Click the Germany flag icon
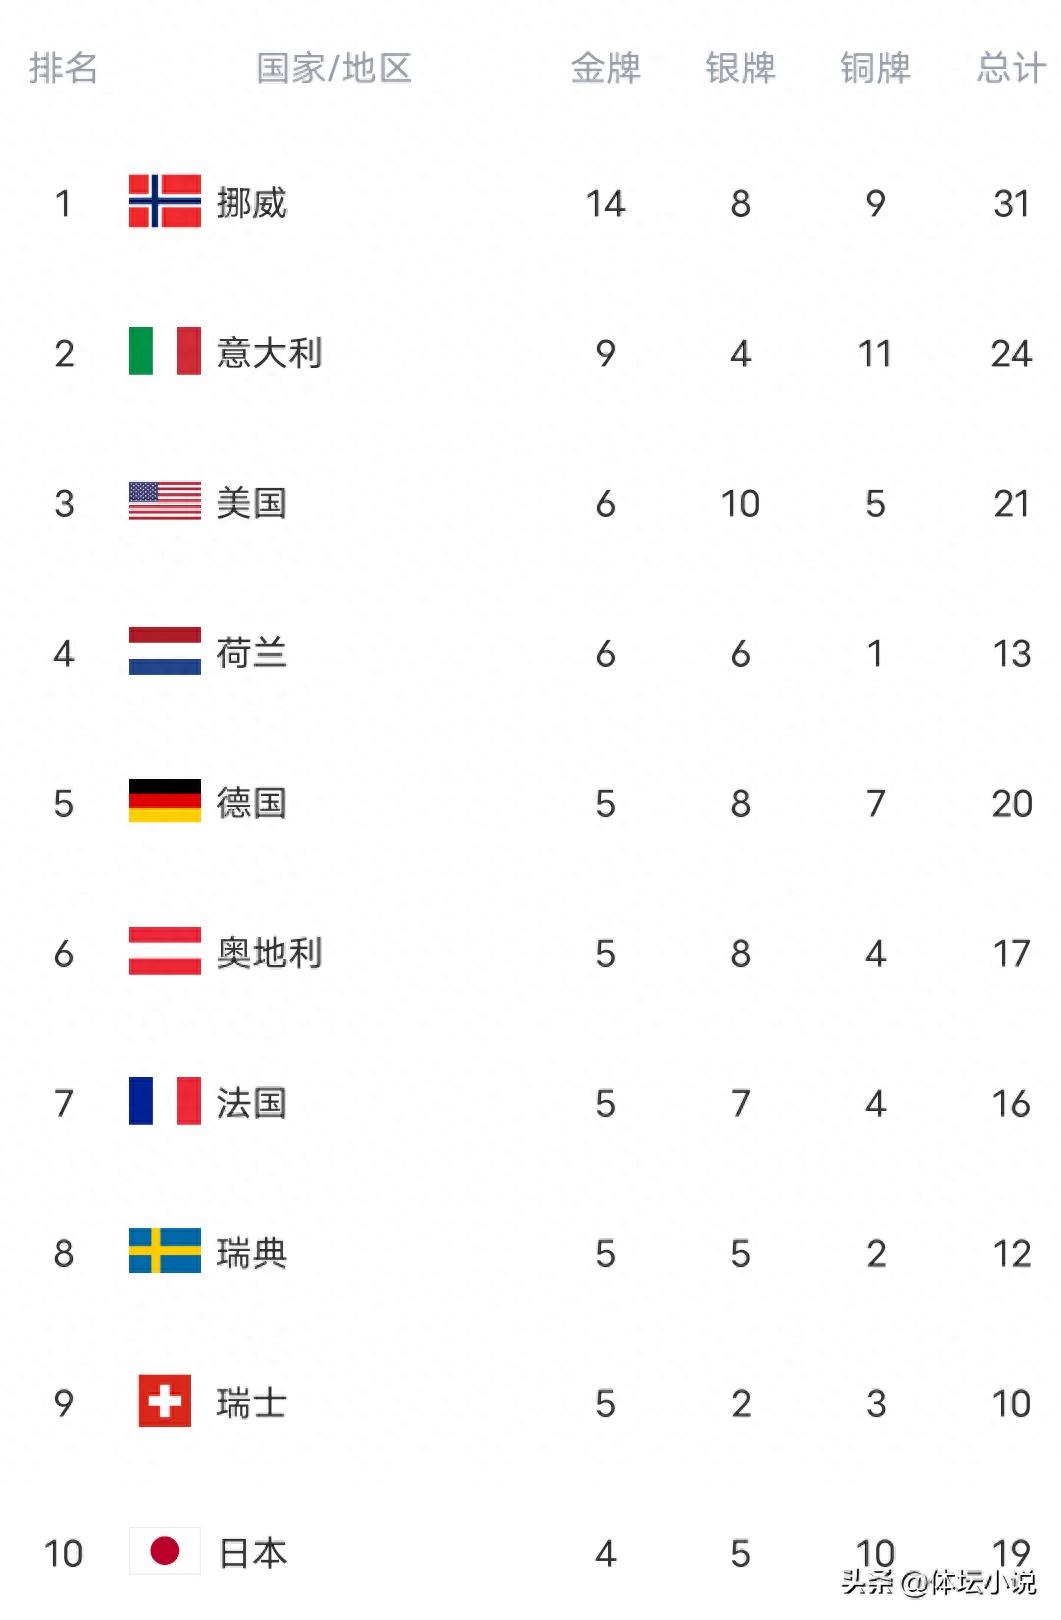Viewport: 1061px width, 1620px height. [165, 802]
